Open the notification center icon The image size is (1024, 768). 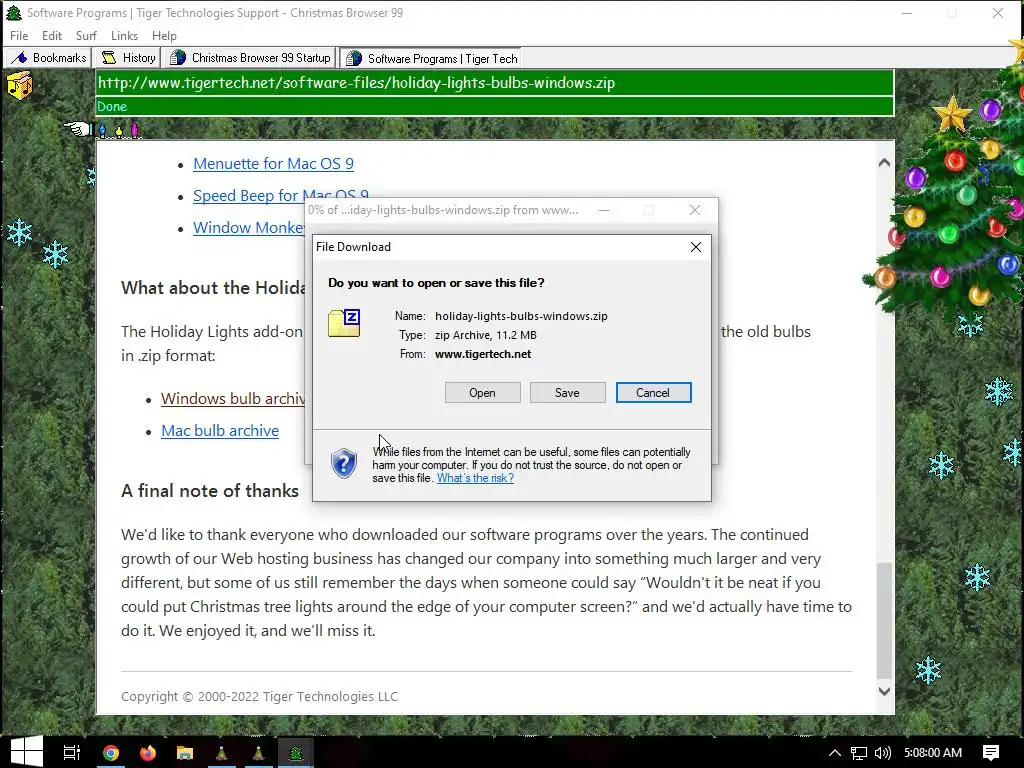(991, 753)
